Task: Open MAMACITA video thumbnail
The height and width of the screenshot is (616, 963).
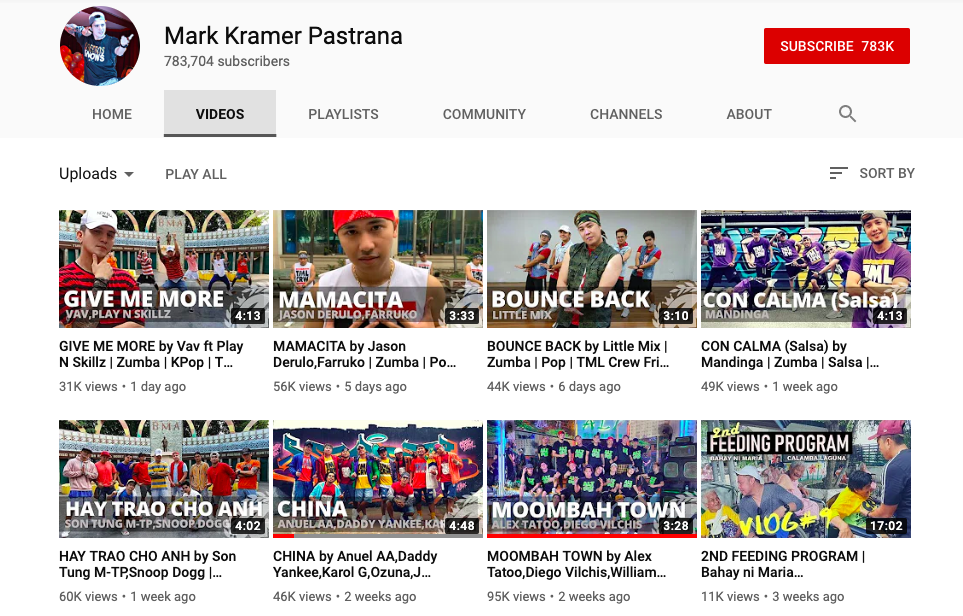Action: [378, 269]
